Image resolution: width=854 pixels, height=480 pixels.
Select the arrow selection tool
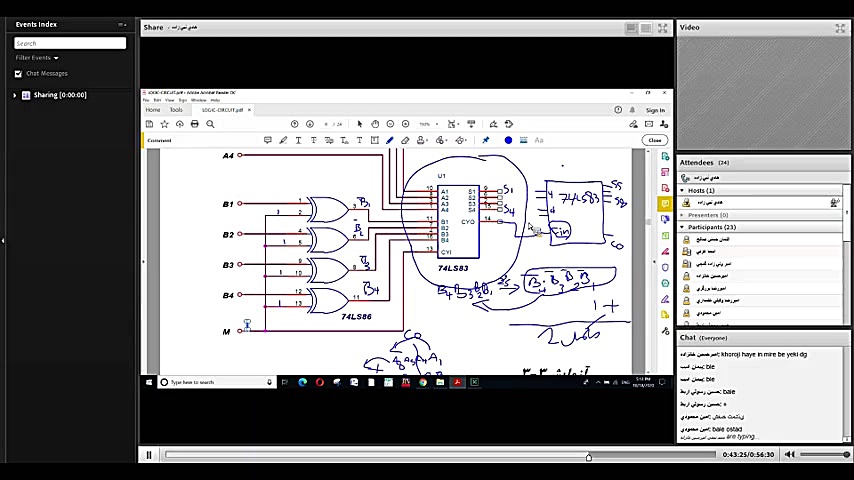[x=359, y=124]
